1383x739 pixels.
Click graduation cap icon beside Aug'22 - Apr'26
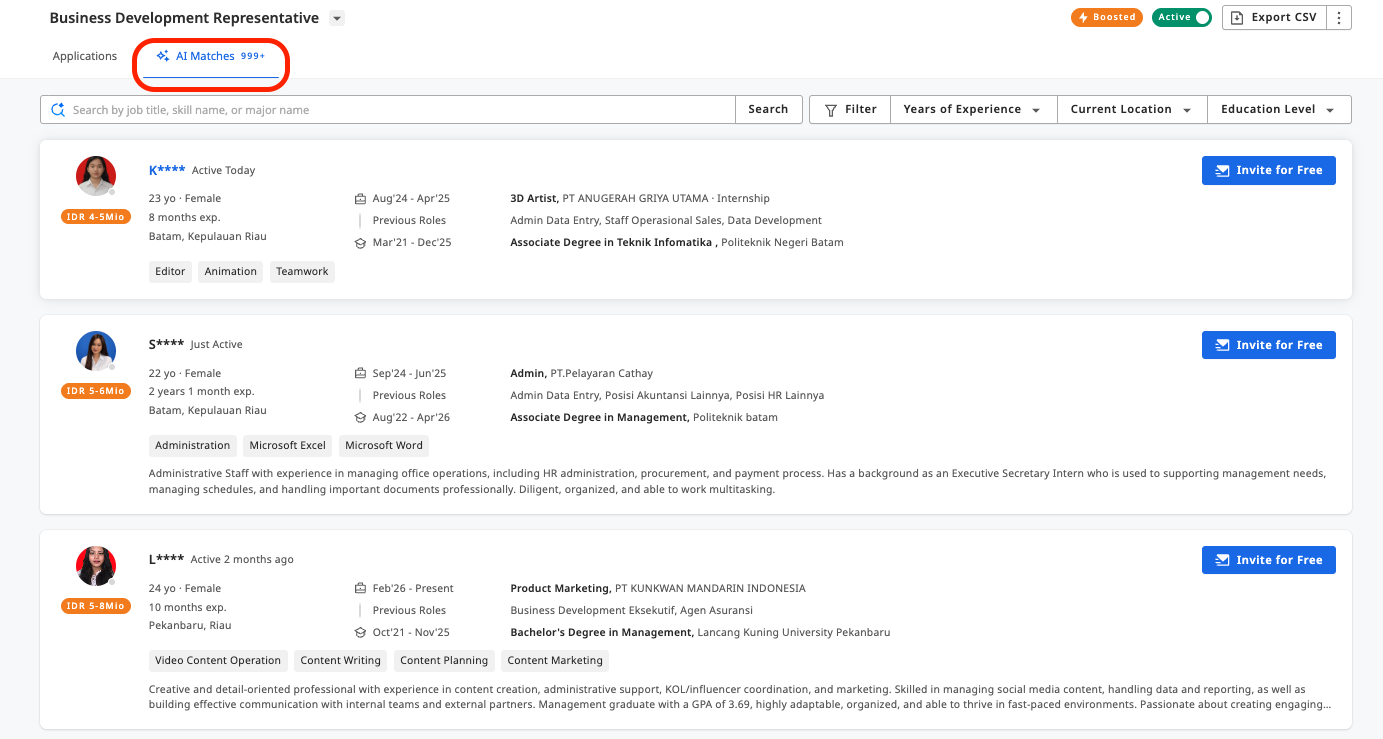pyautogui.click(x=360, y=417)
